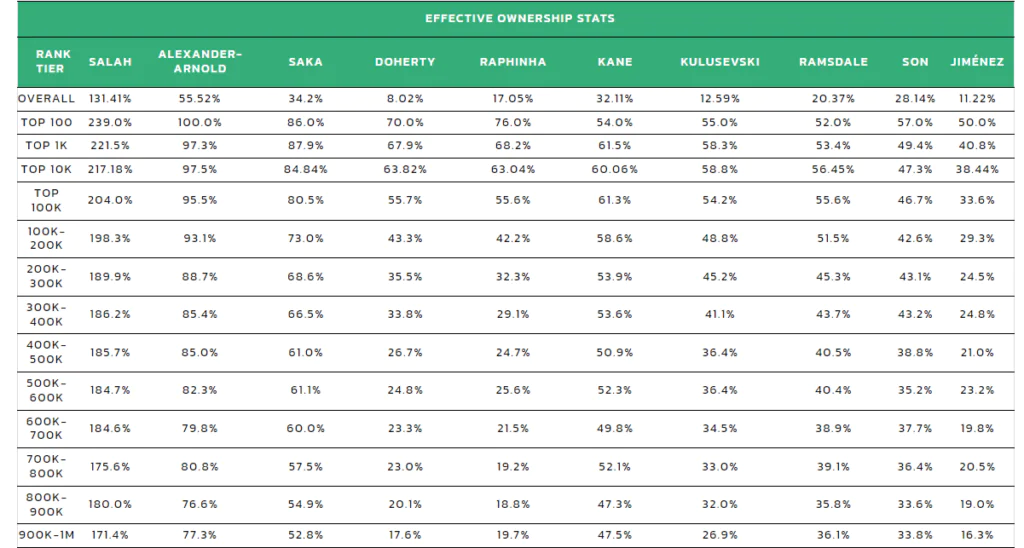The height and width of the screenshot is (548, 1024).
Task: Select the 900K-1M row label
Action: 47,535
